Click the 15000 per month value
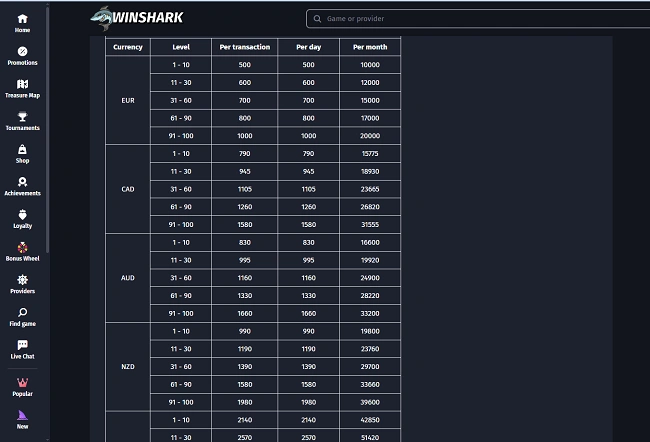The image size is (650, 442). click(x=370, y=100)
